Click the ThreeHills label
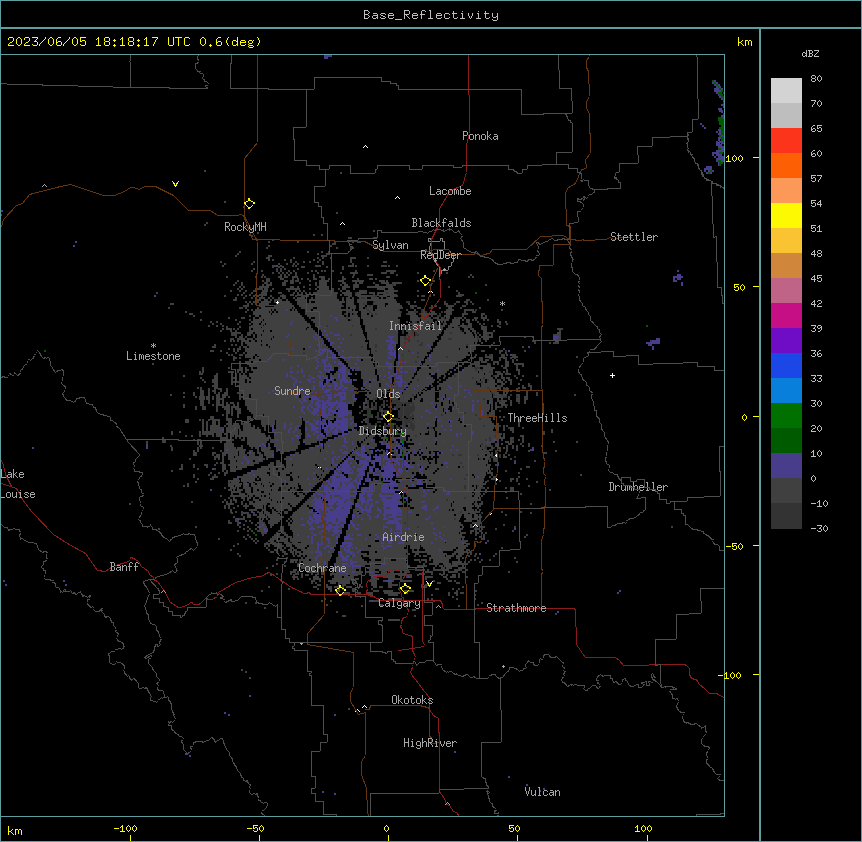862x842 pixels. point(537,418)
